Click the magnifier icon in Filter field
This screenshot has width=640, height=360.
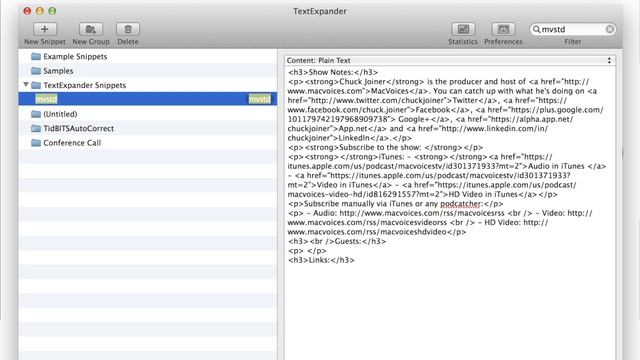pos(537,29)
